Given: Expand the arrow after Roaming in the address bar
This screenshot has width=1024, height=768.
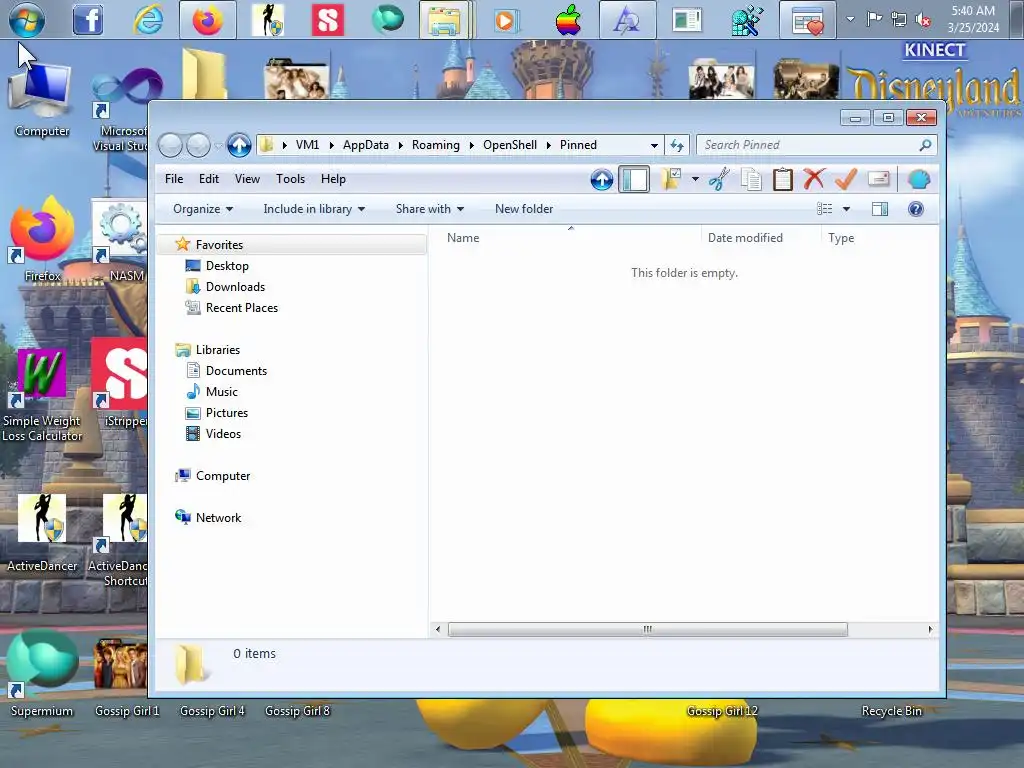Looking at the screenshot, I should pos(471,145).
